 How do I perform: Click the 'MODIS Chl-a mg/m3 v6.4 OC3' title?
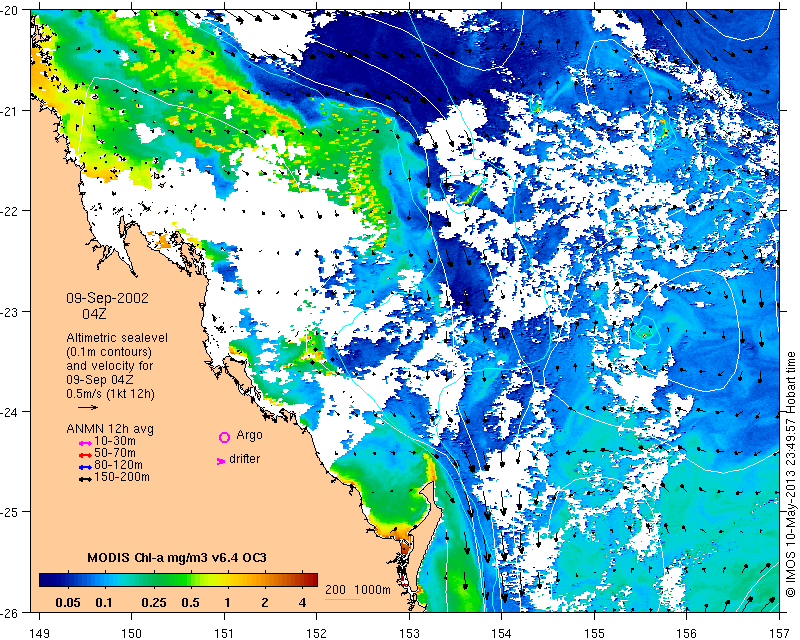(x=177, y=557)
